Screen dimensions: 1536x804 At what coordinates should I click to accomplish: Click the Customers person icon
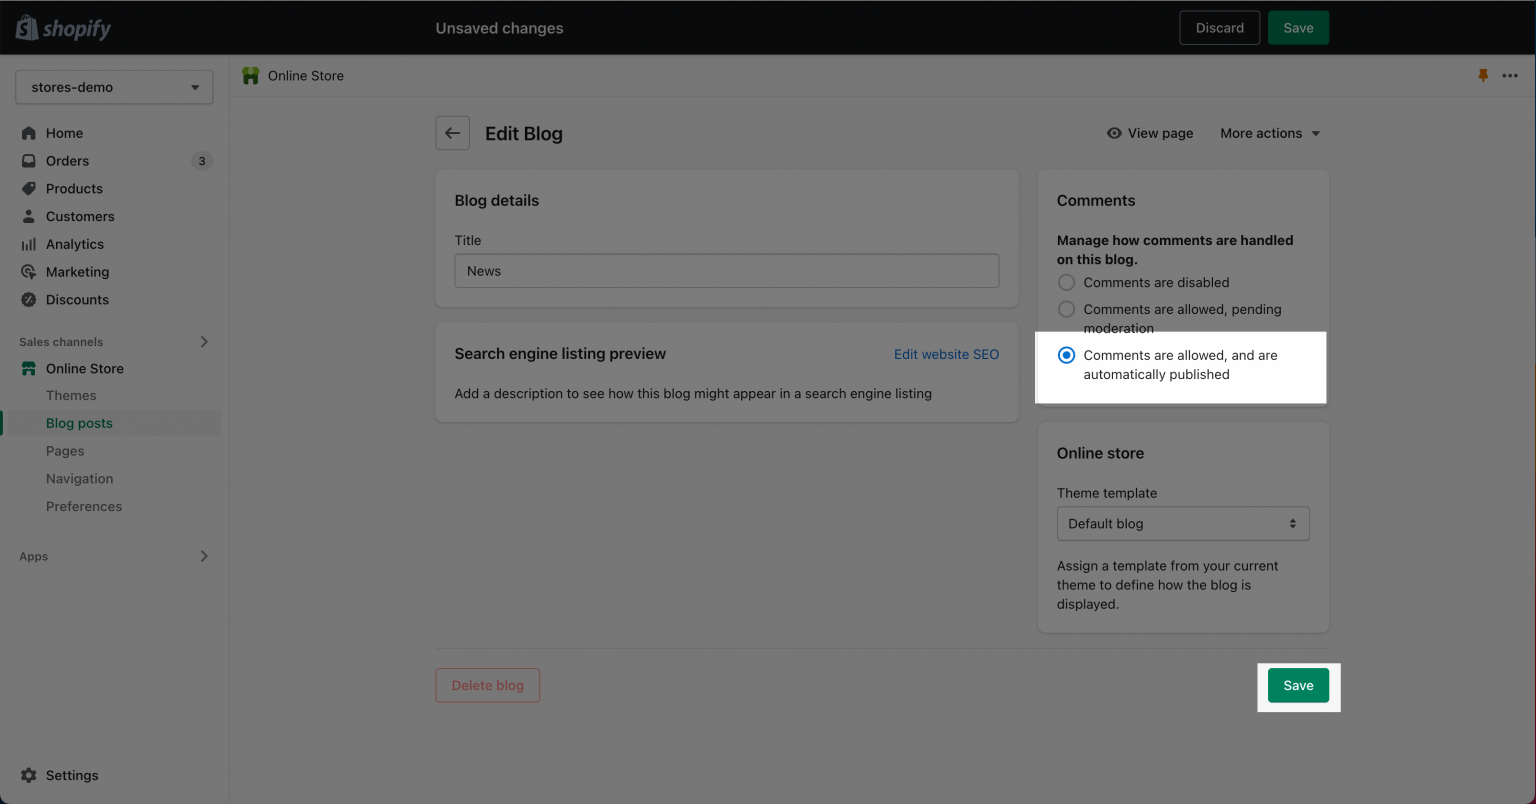[x=28, y=216]
